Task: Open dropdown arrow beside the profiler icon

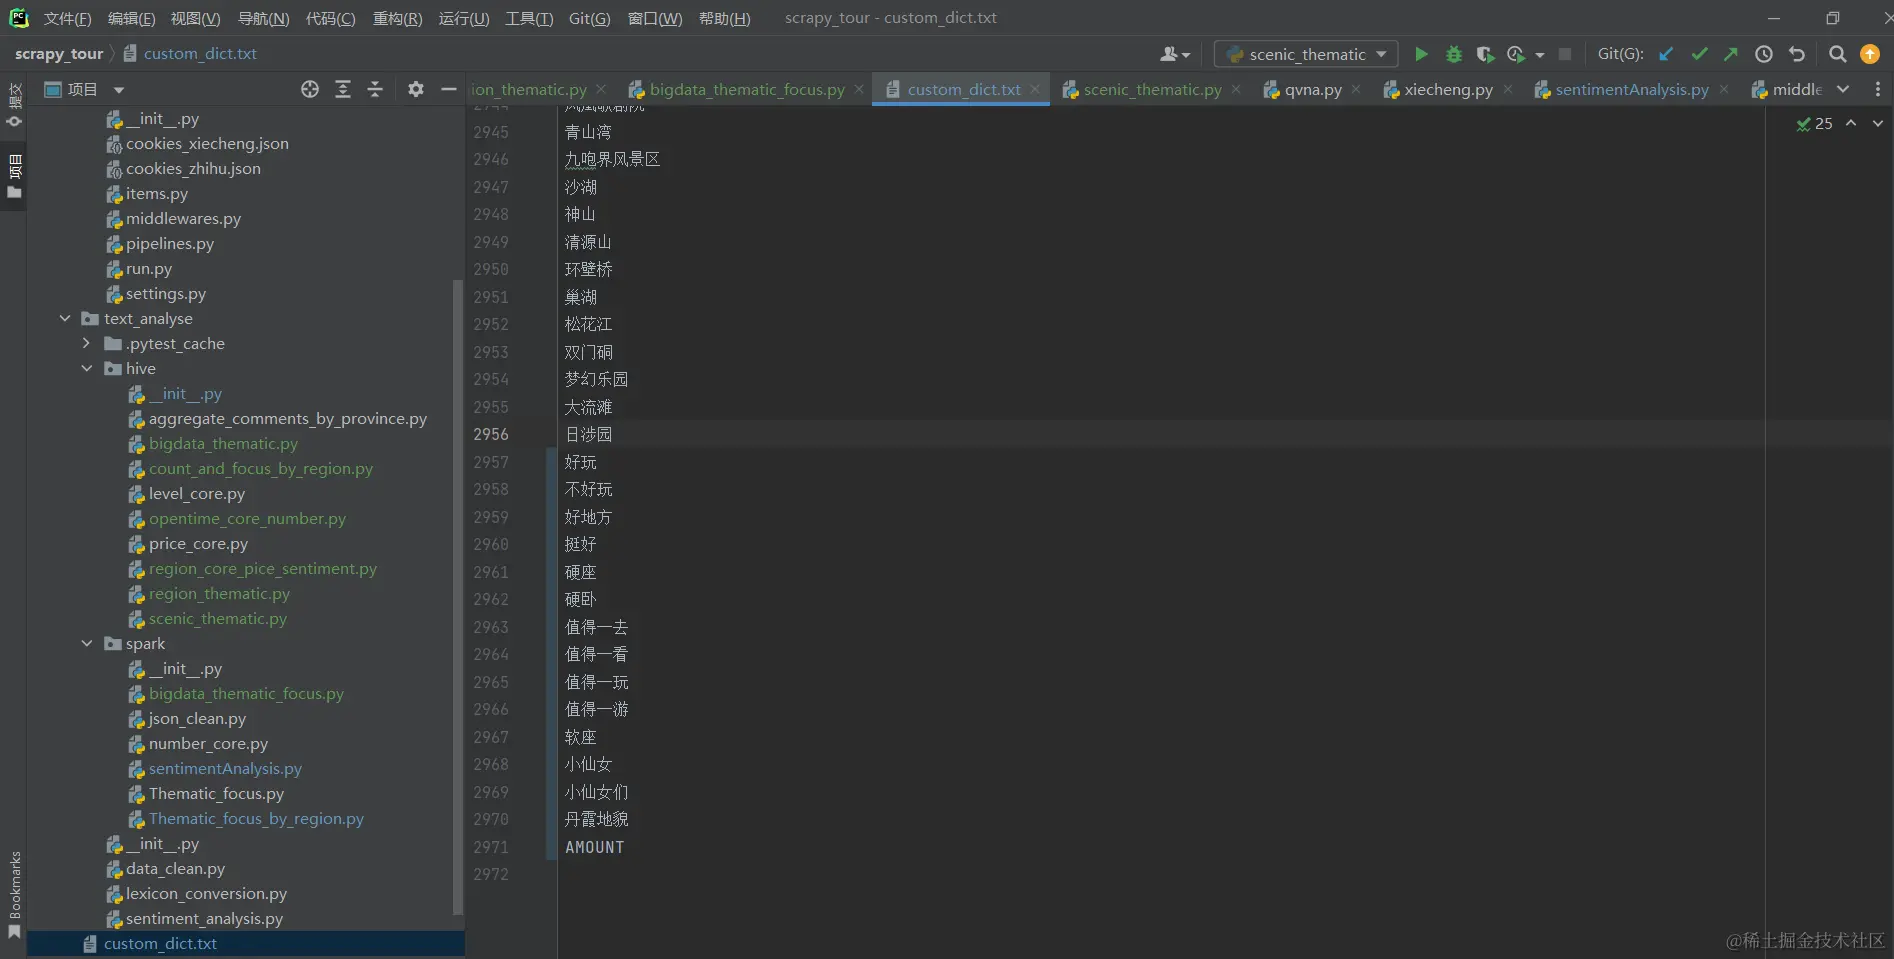Action: 1540,54
